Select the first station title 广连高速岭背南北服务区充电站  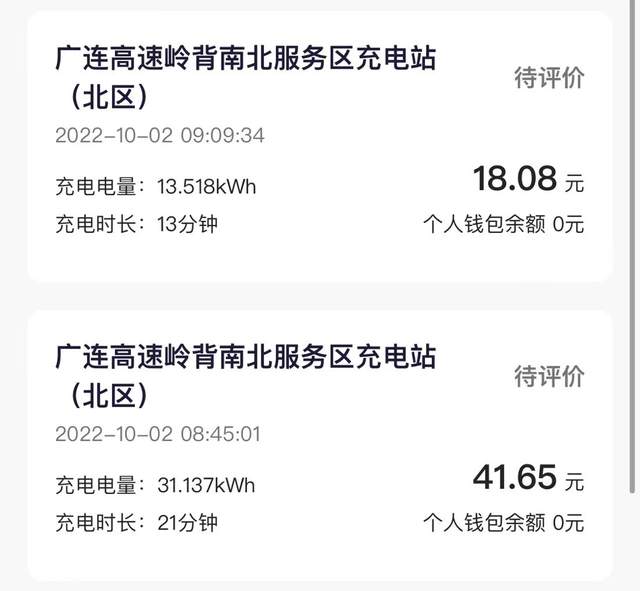tap(246, 58)
